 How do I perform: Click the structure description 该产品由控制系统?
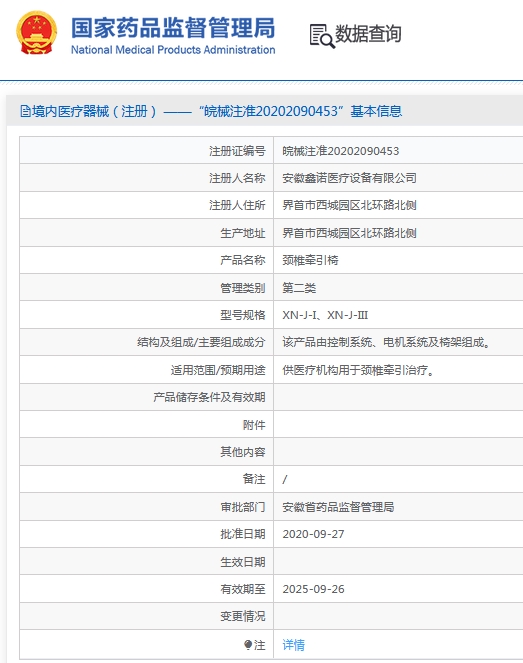pyautogui.click(x=387, y=342)
